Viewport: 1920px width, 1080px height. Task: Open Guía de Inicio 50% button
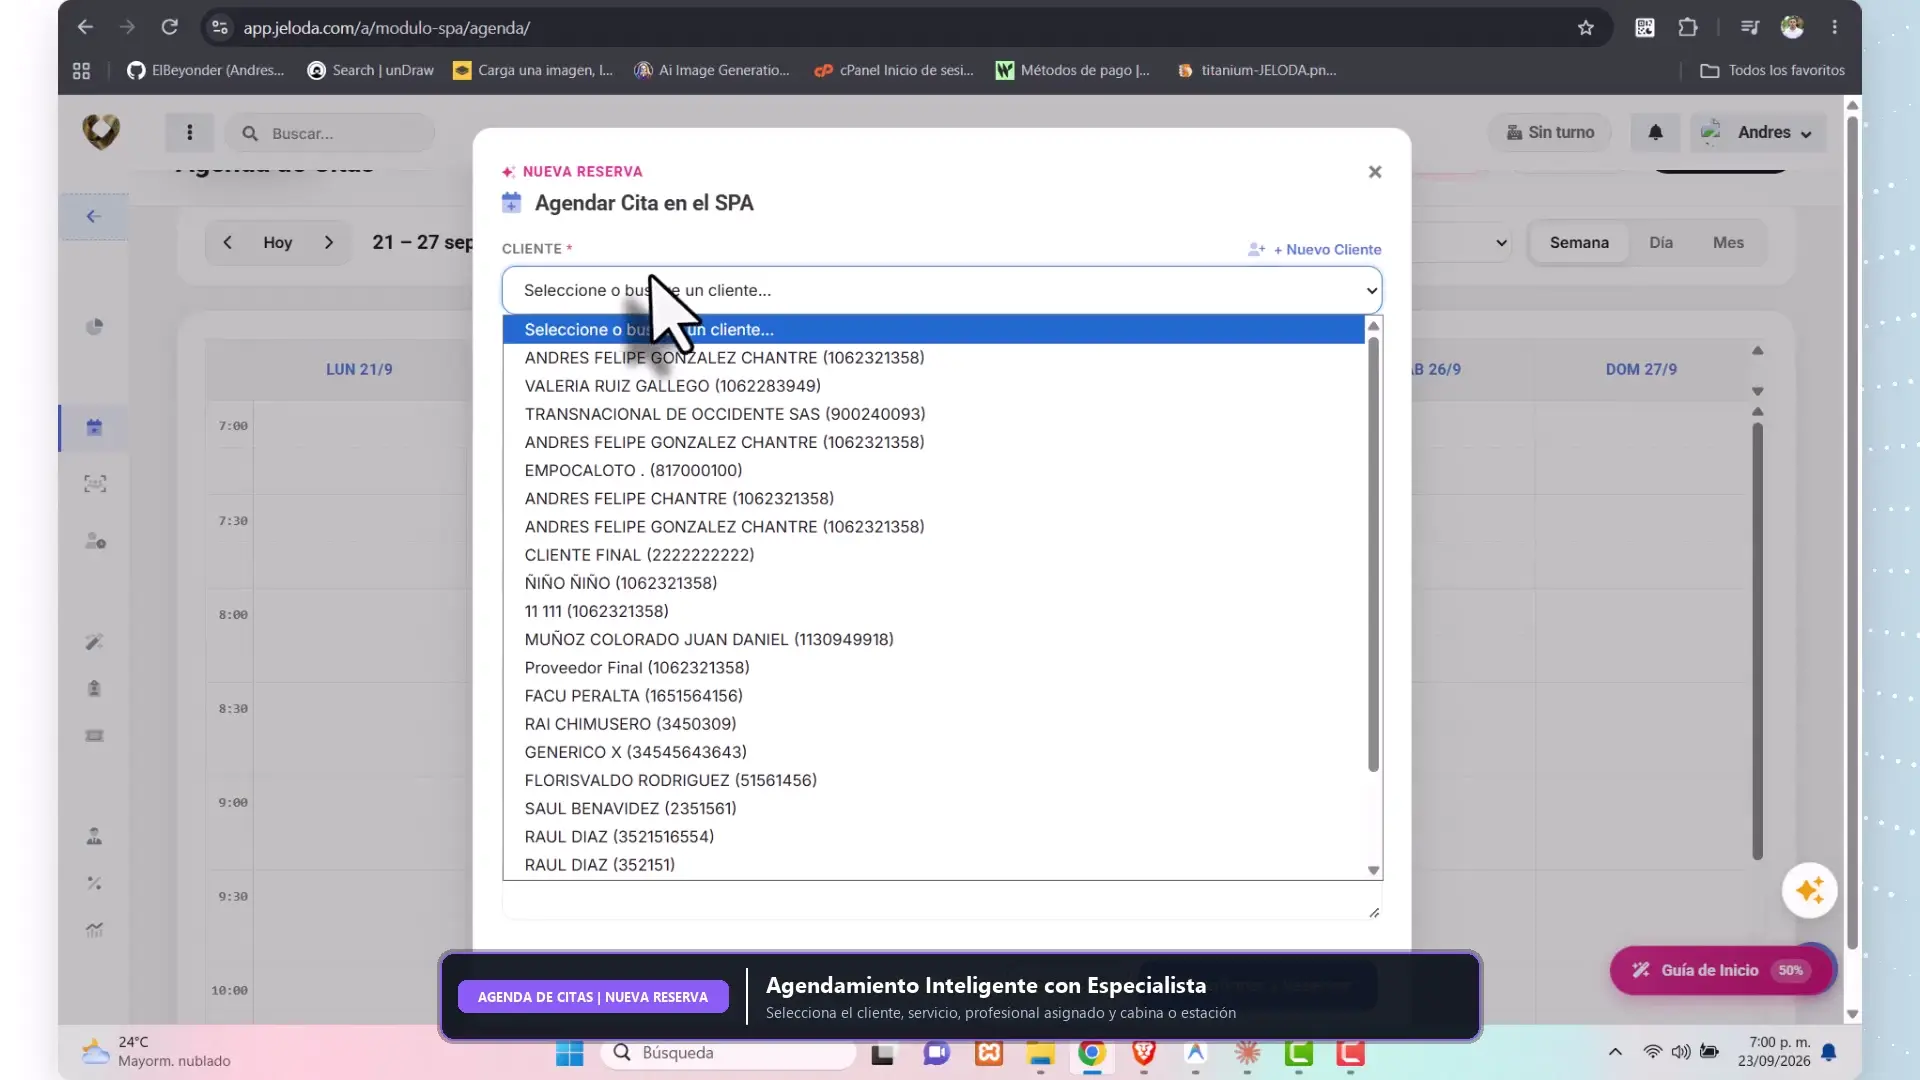[x=1721, y=970]
